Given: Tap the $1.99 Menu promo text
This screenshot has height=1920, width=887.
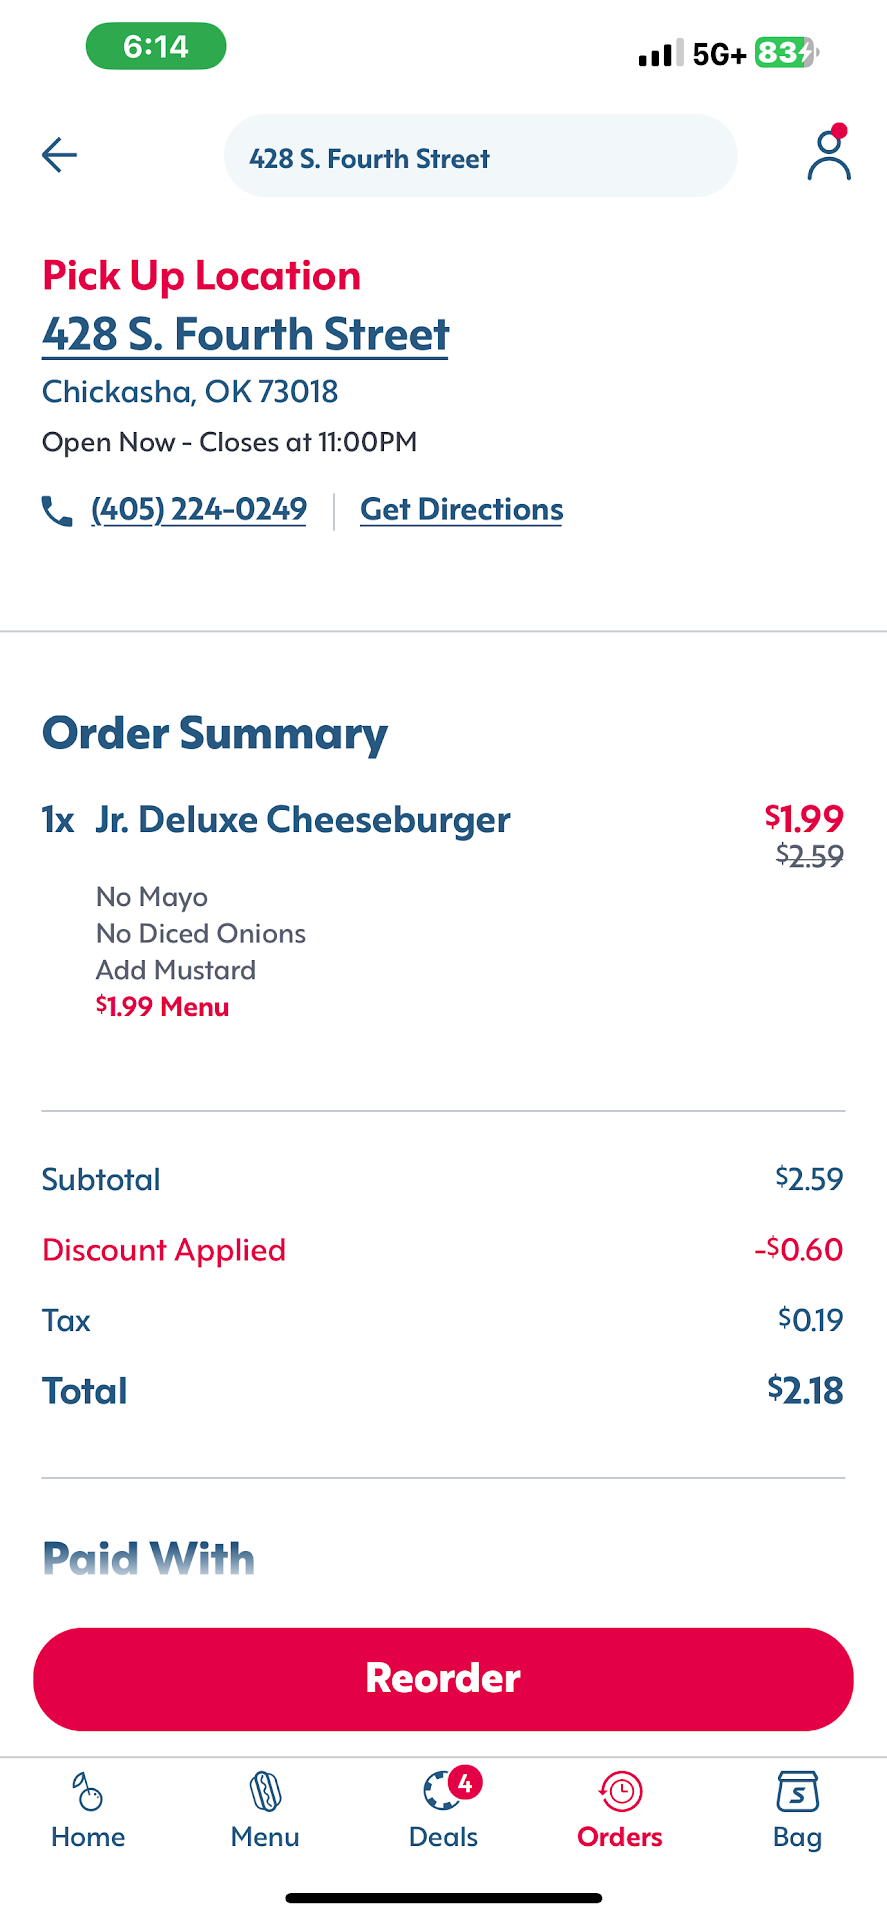Looking at the screenshot, I should click(x=162, y=1007).
